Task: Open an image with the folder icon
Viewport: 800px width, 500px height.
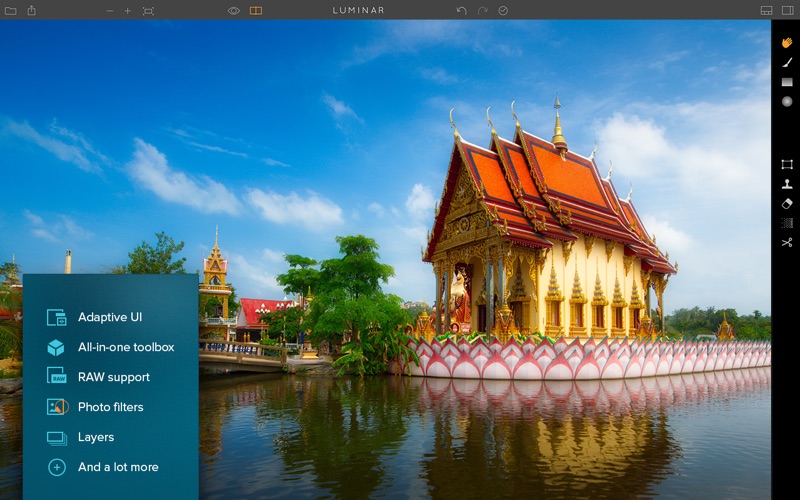Action: coord(10,11)
